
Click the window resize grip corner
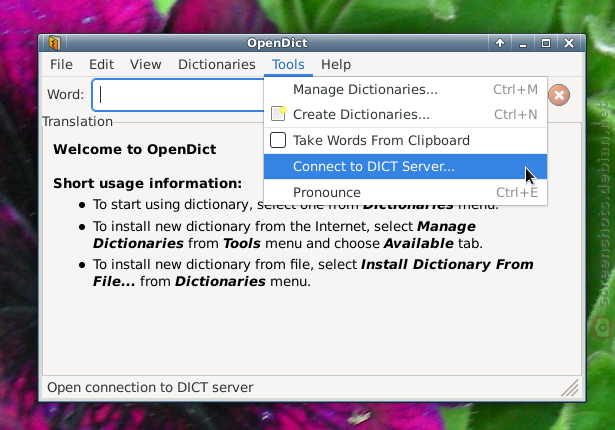[x=570, y=388]
